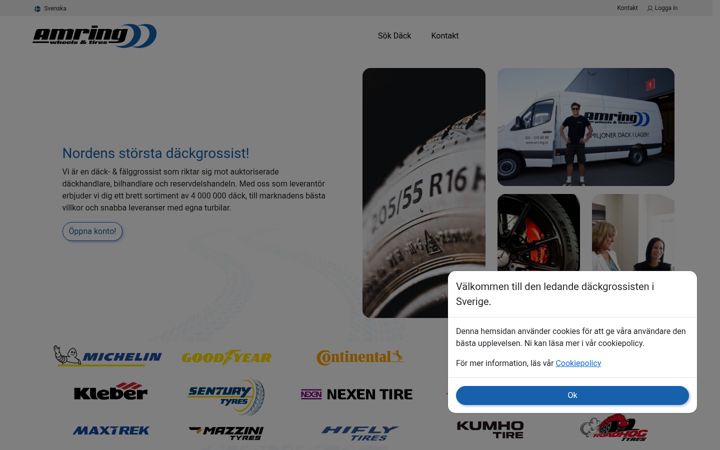This screenshot has width=720, height=450.
Task: Click the Amring delivery van photo
Action: [x=586, y=127]
